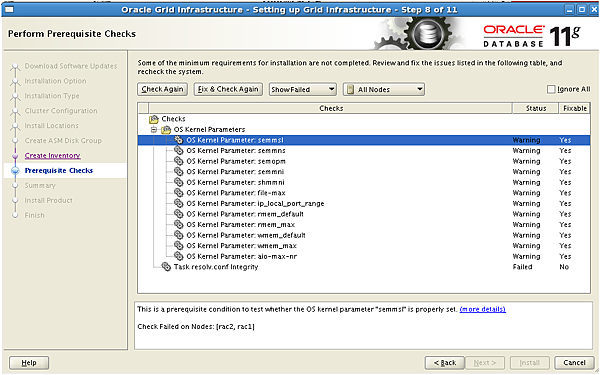Click the OS Kernel Parameters group label
Screen dimensions: 600x375
click(209, 130)
